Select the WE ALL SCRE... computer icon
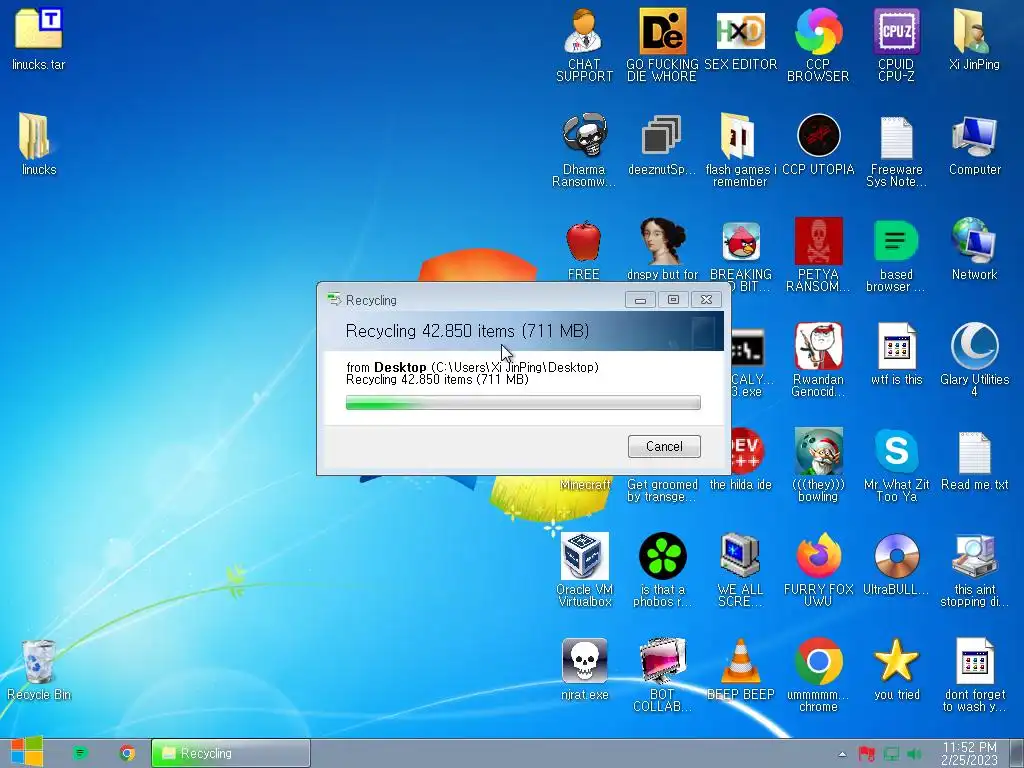This screenshot has height=768, width=1024. point(740,571)
